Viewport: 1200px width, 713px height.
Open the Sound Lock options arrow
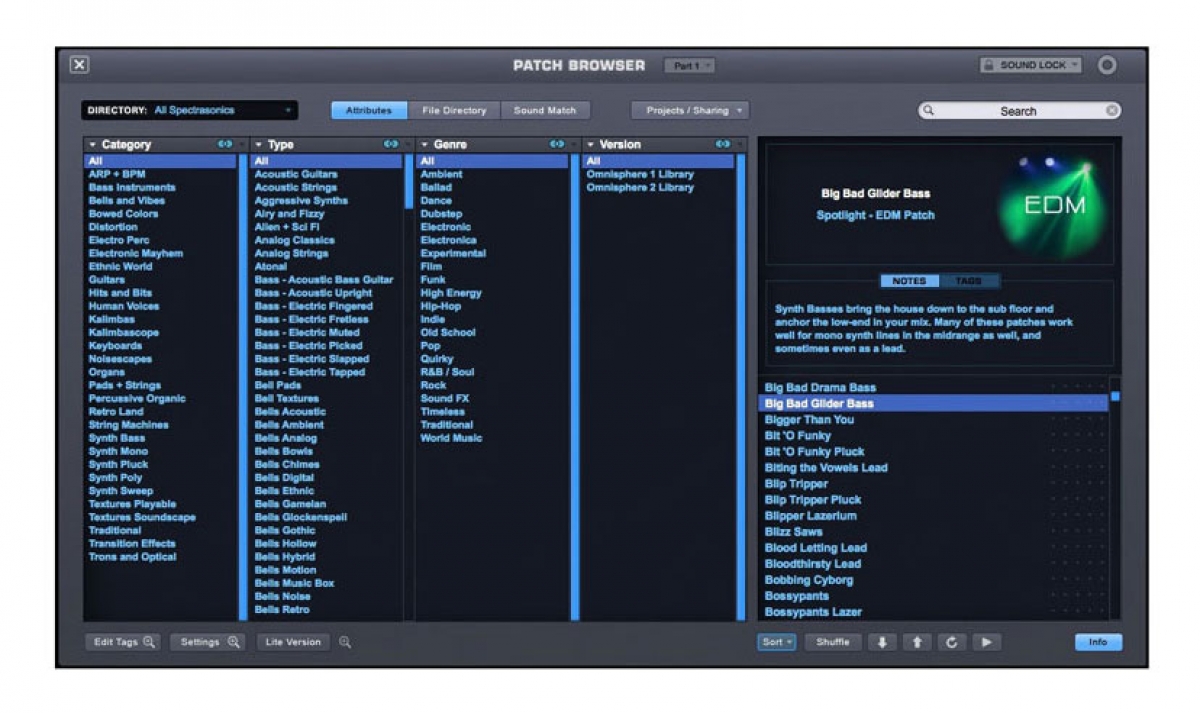point(1075,65)
